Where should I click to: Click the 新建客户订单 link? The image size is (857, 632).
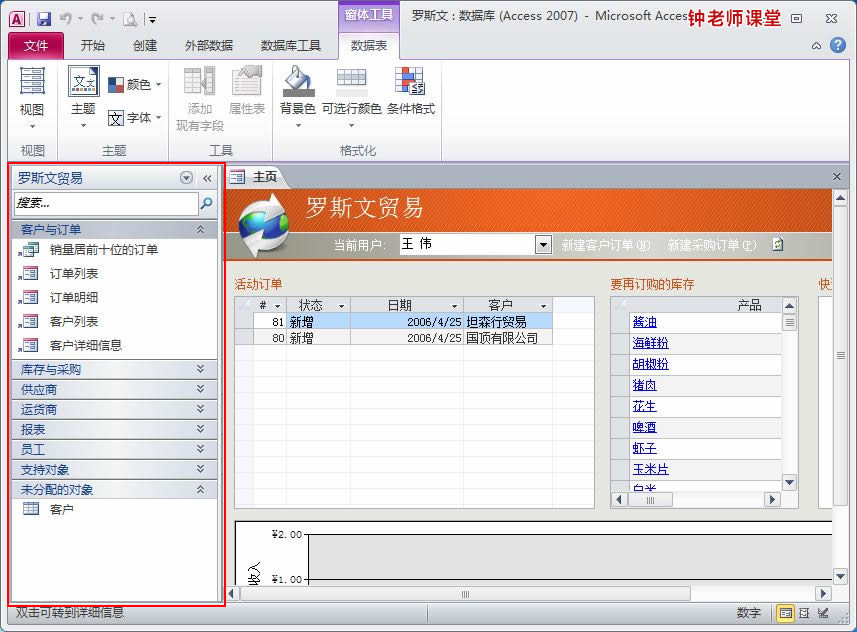coord(606,245)
